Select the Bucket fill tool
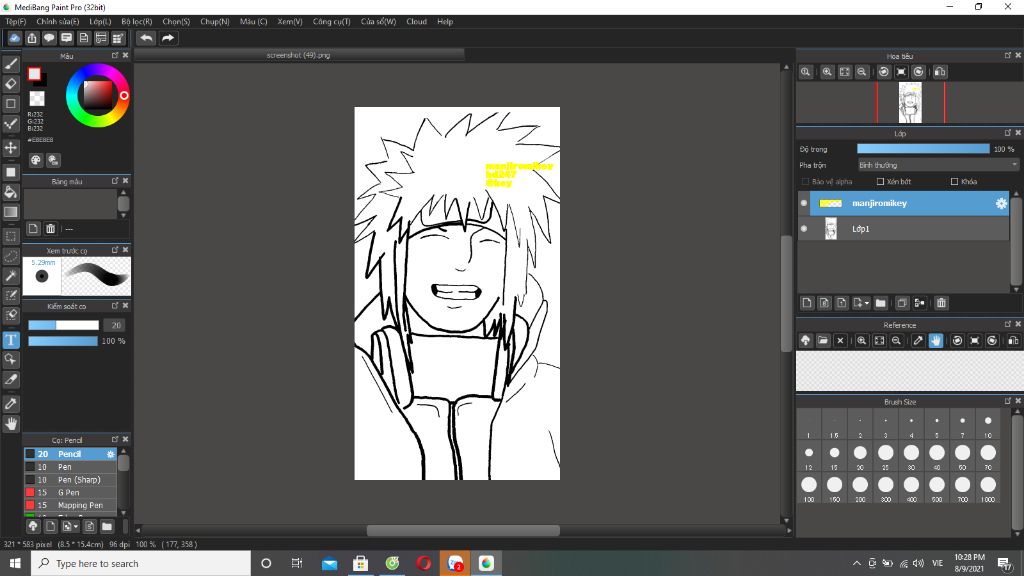Viewport: 1024px width, 576px height. [10, 192]
